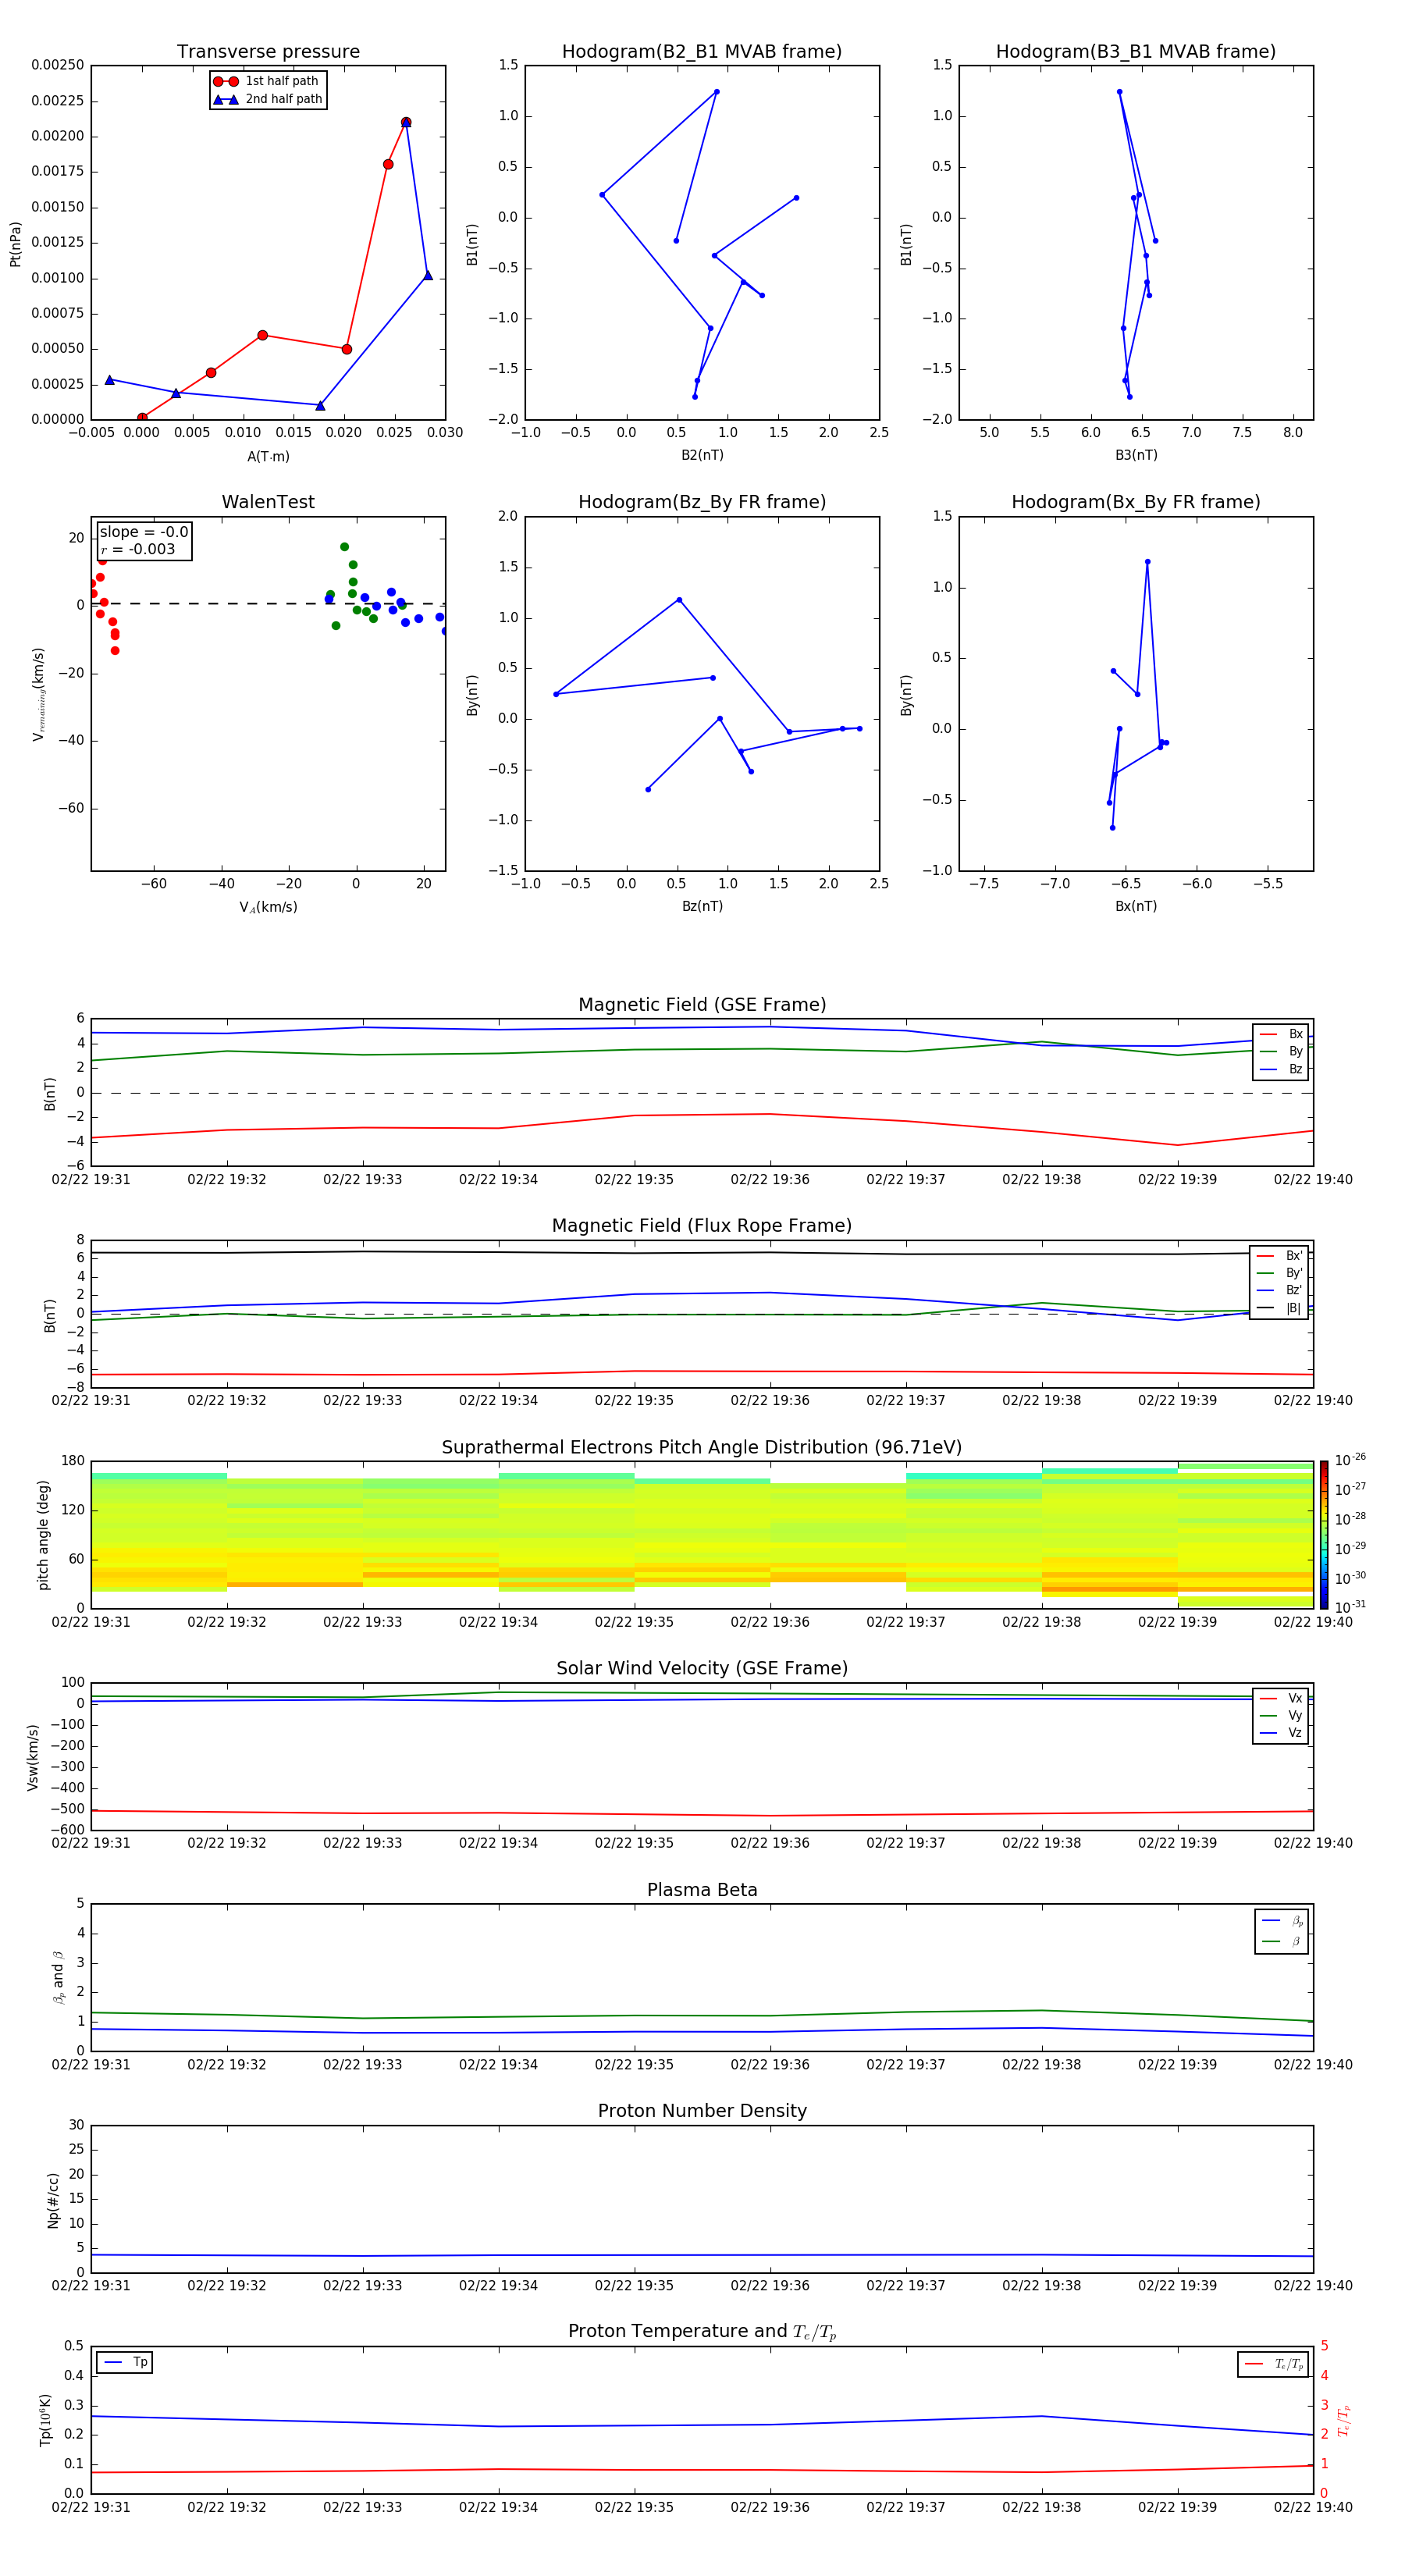Click the 'Solar Wind Velocity (GSE Frame)' title
This screenshot has width=1405, height=2576.
702,1669
